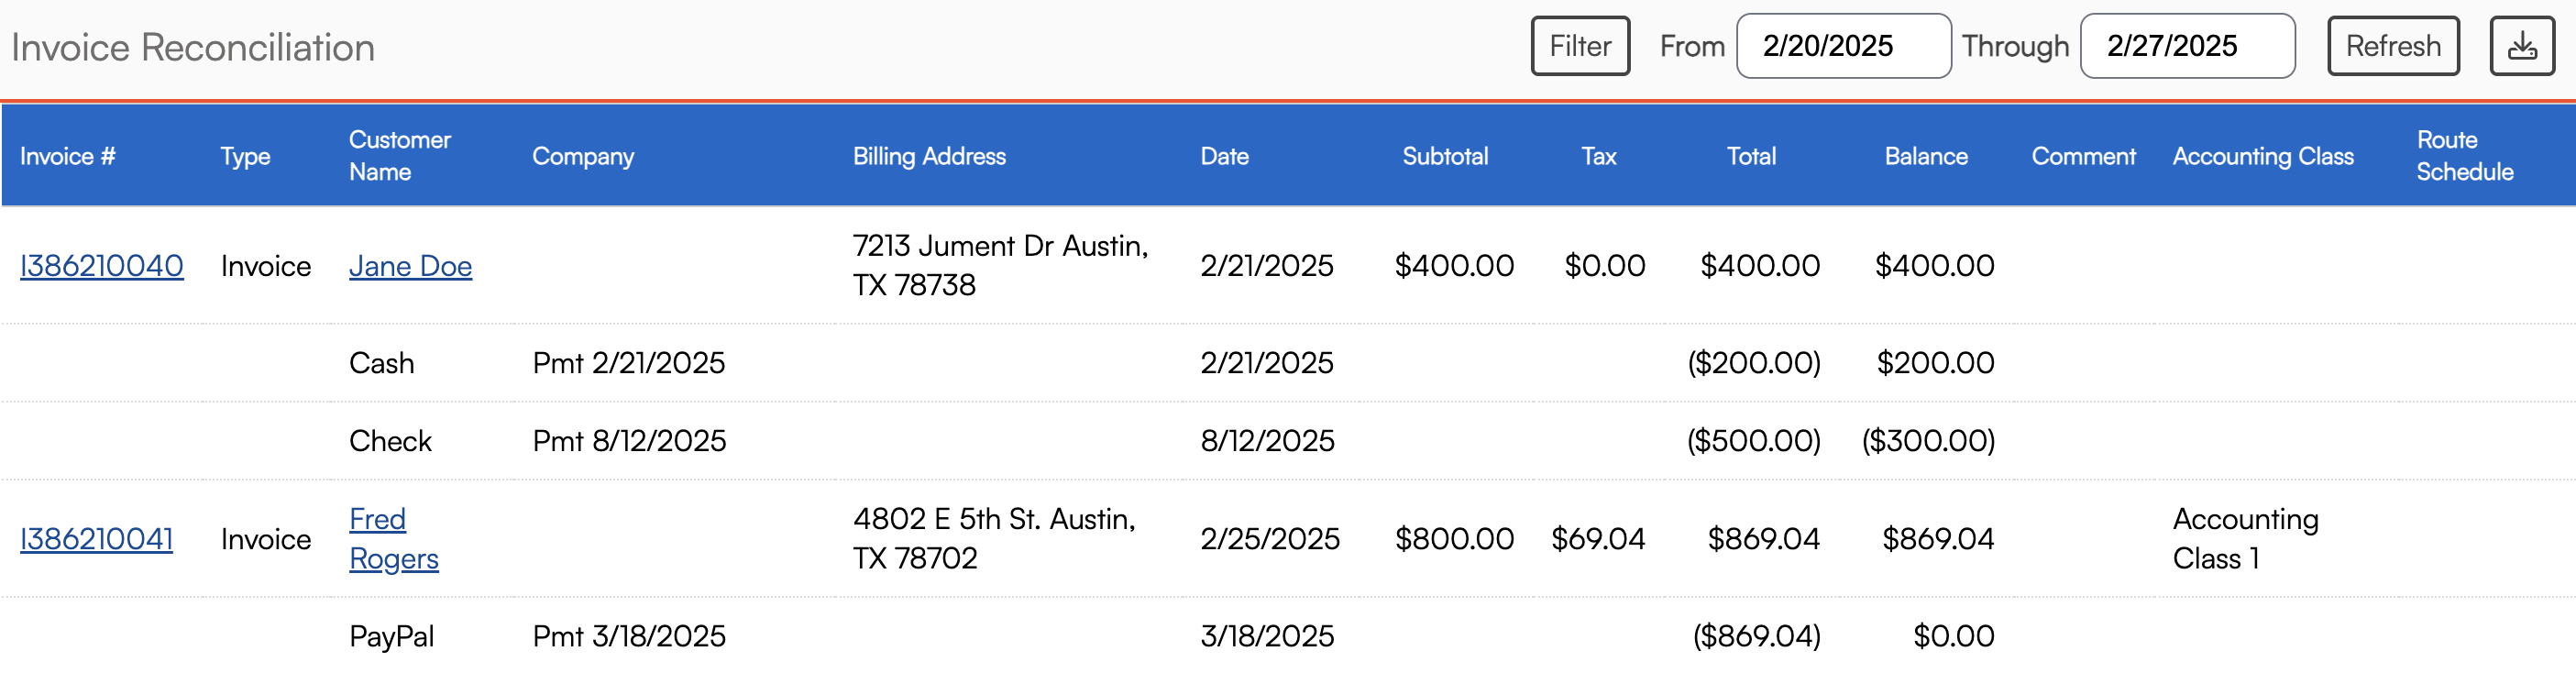Sort by Accounting Class column header
The height and width of the screenshot is (673, 2576).
(2262, 156)
